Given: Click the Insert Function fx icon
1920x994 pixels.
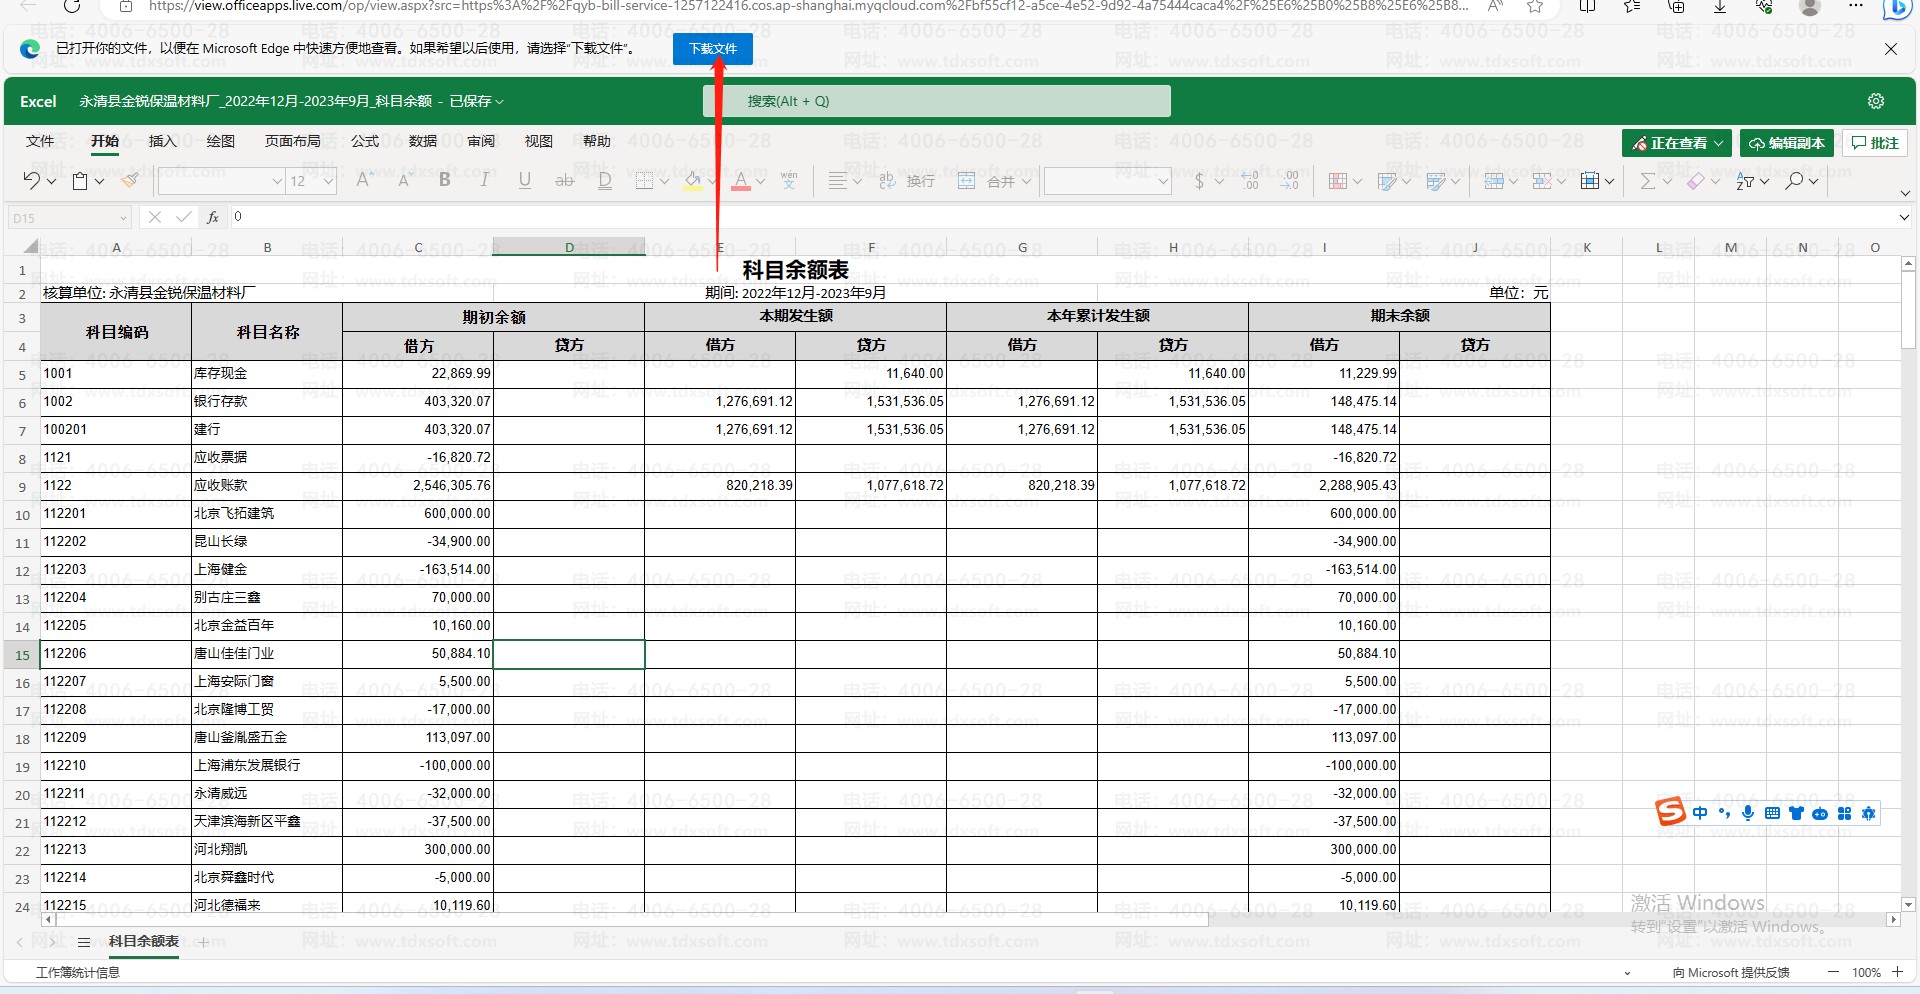Looking at the screenshot, I should [212, 217].
